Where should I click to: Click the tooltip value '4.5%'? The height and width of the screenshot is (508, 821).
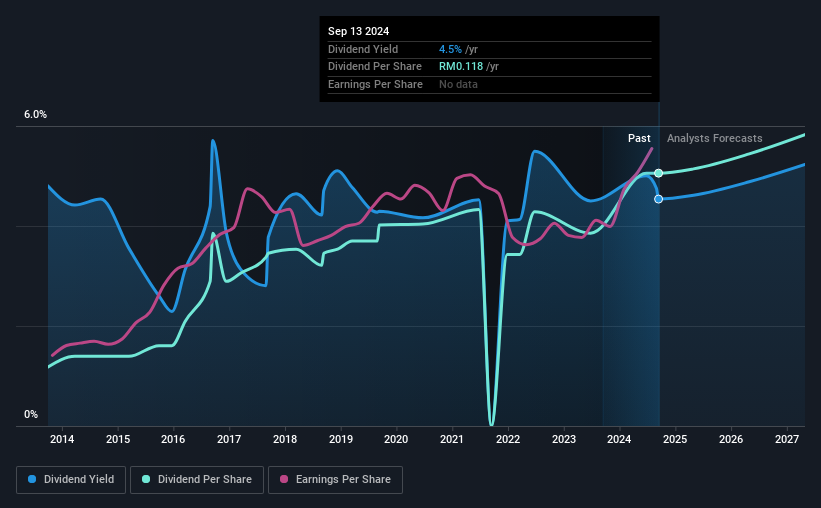click(450, 49)
